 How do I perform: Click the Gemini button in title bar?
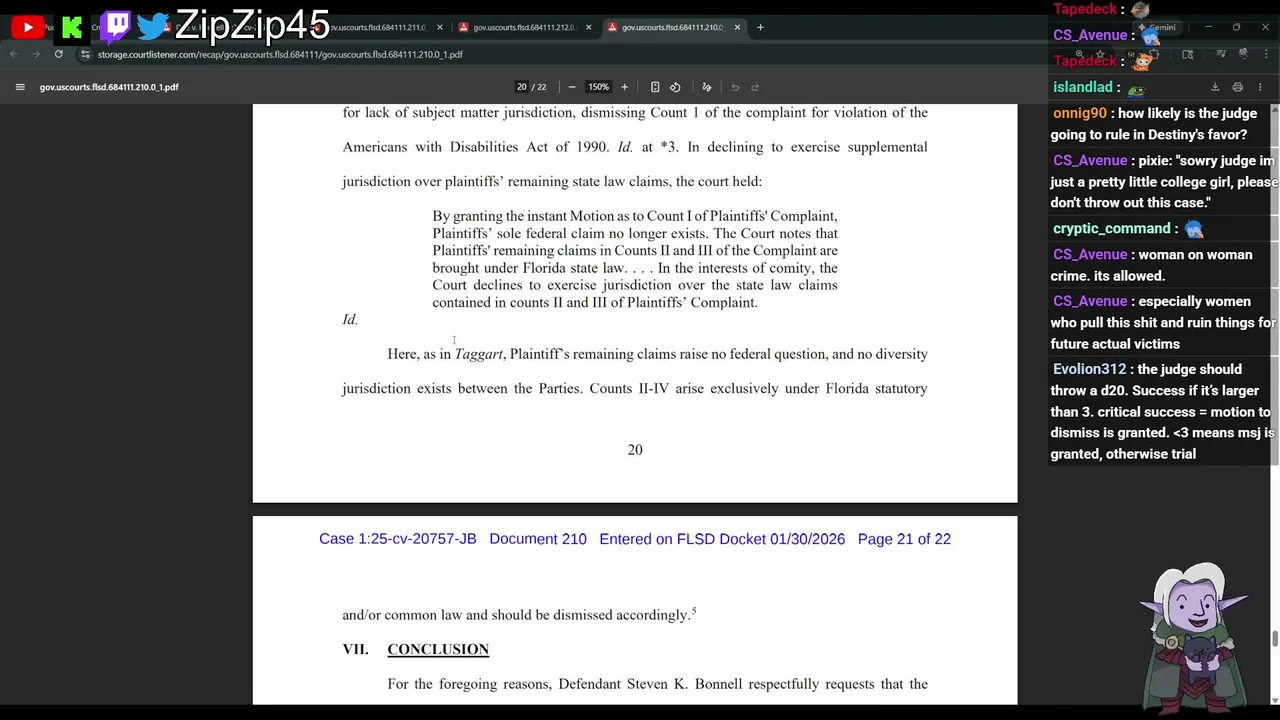pos(1156,27)
